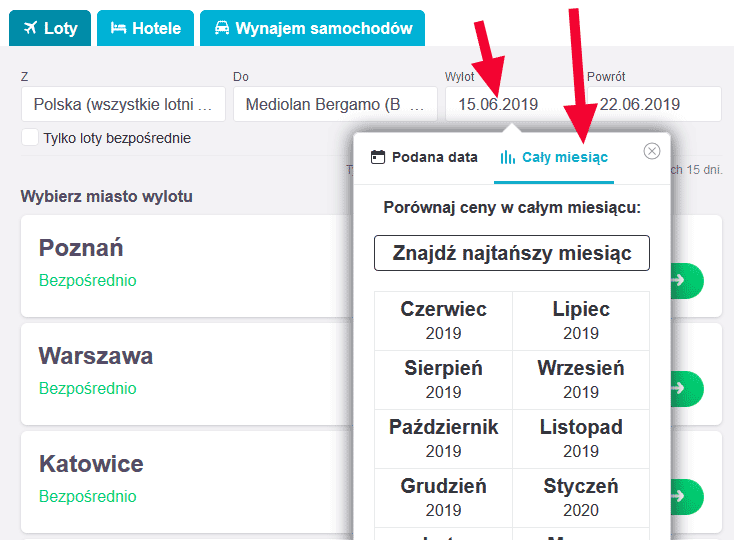Select Styczeń 2020 month
The height and width of the screenshot is (540, 734).
click(581, 497)
